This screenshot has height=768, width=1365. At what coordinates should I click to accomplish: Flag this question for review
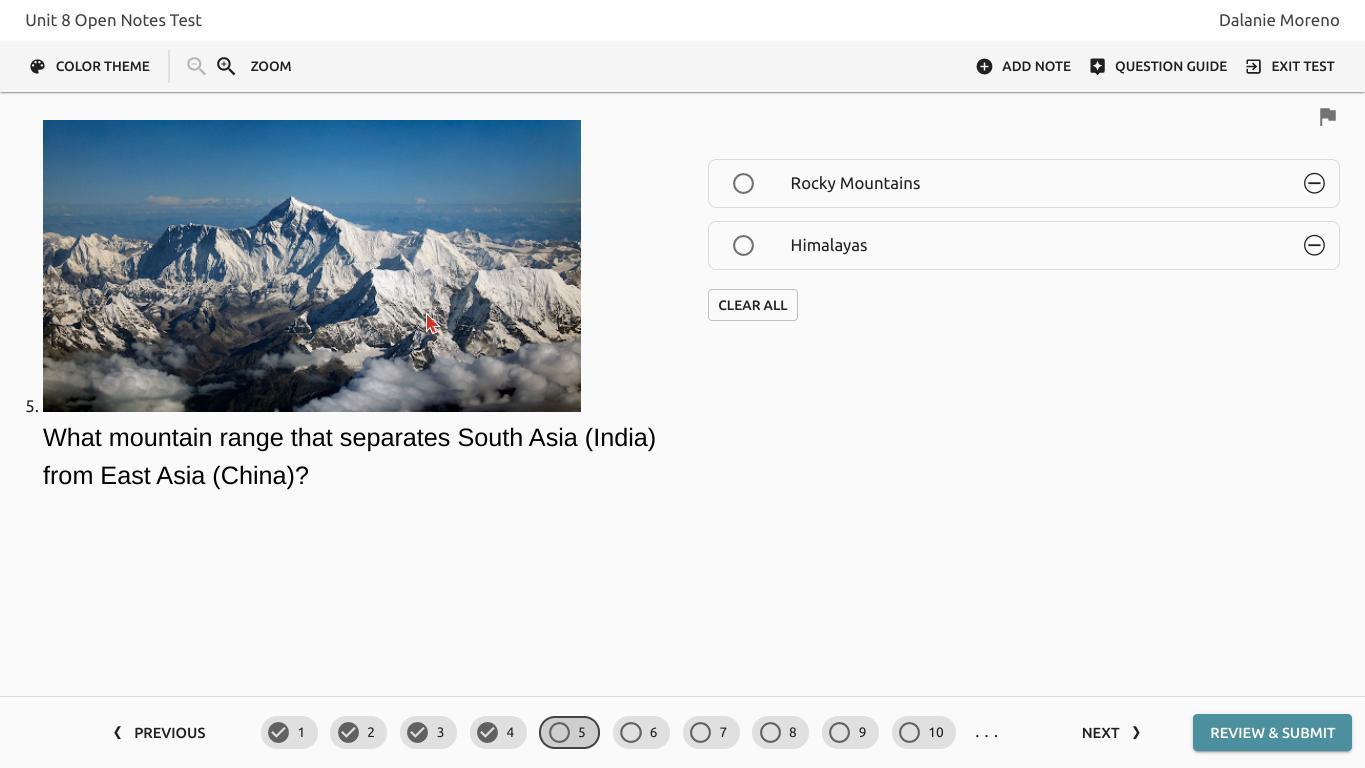coord(1327,117)
